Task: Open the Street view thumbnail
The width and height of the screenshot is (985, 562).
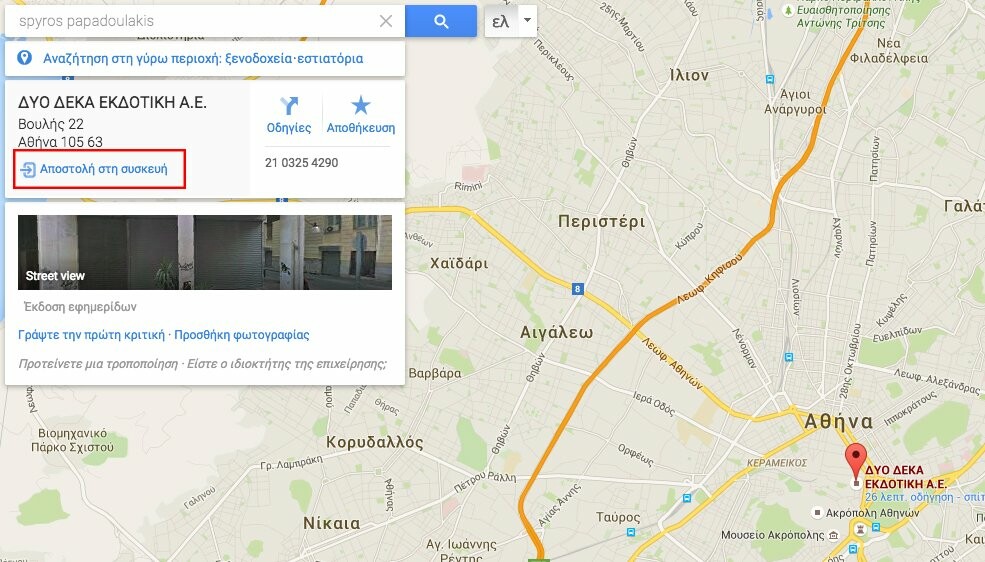Action: coord(205,252)
